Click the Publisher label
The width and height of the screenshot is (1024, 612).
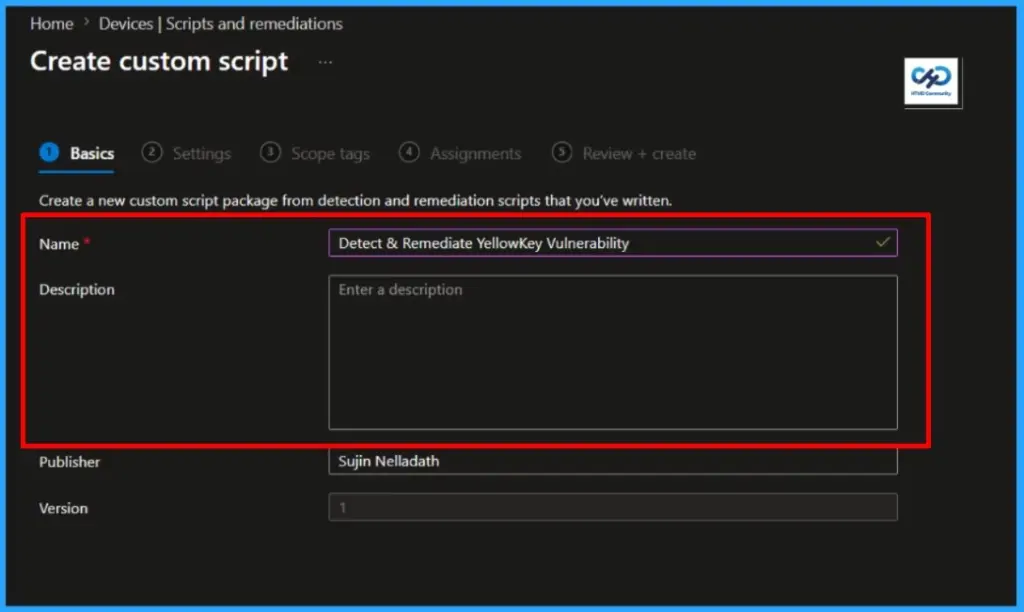click(x=70, y=462)
